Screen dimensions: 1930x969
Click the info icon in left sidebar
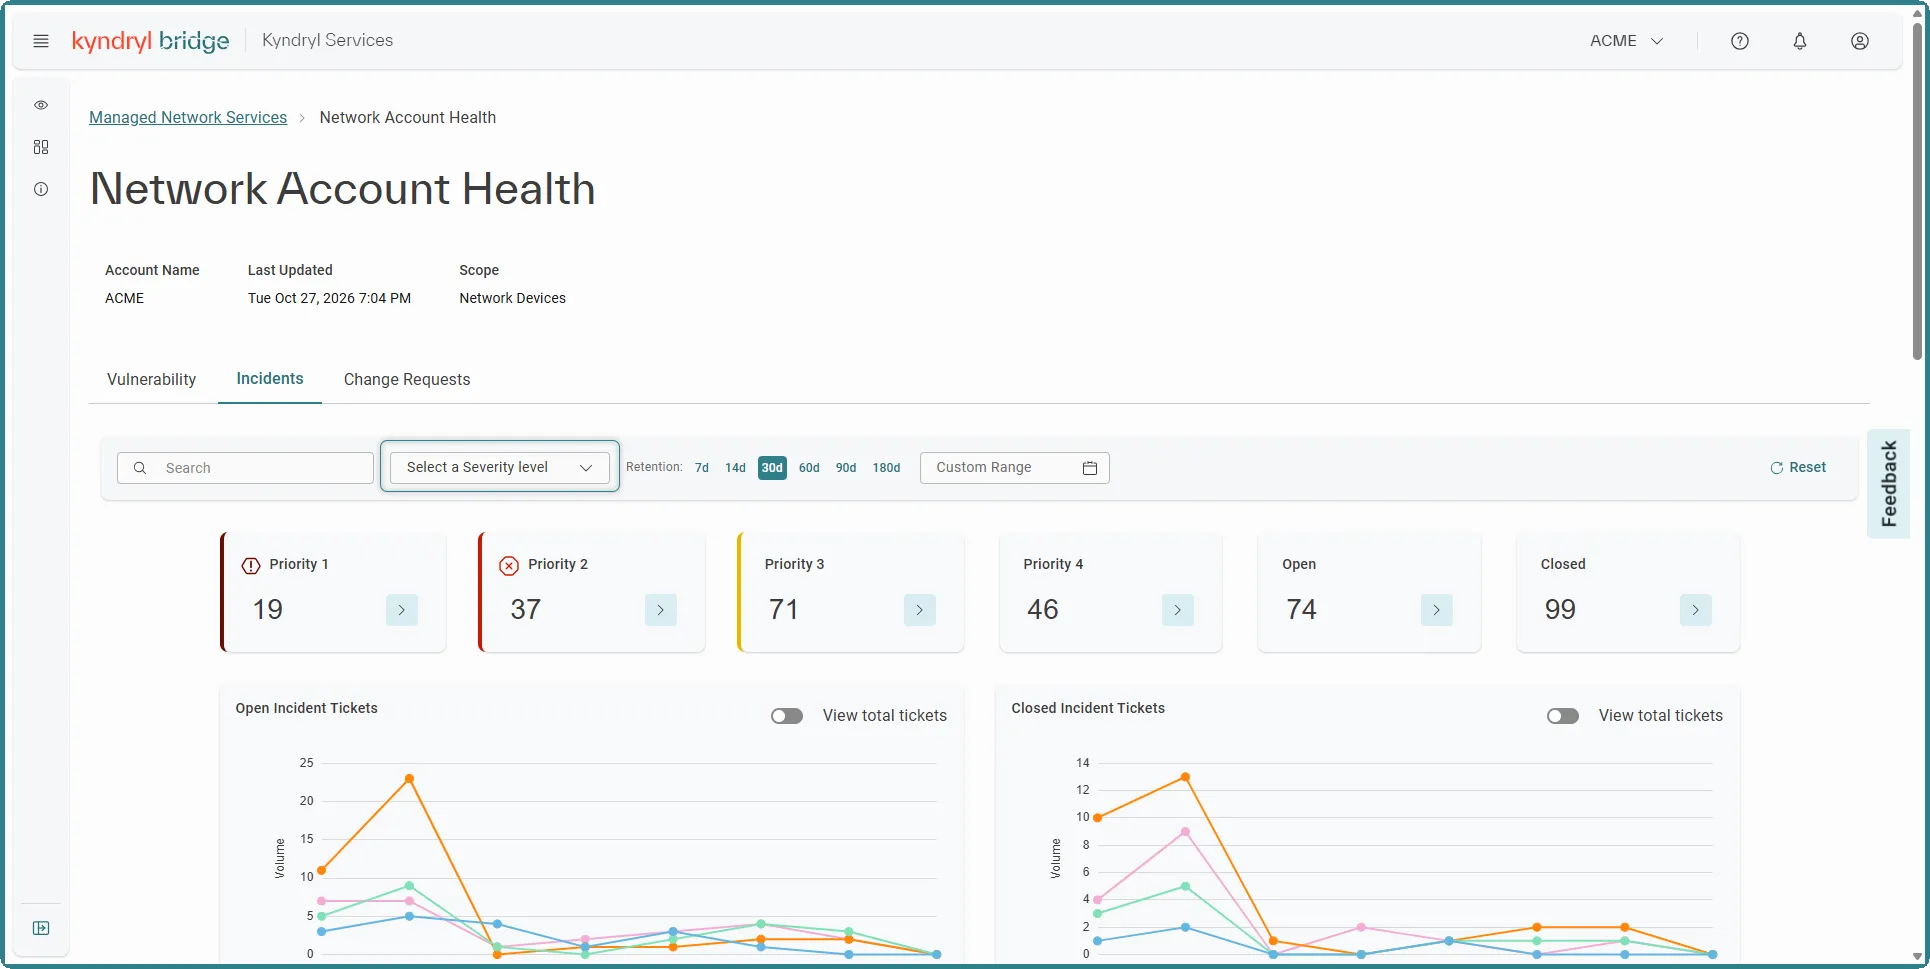click(x=41, y=189)
